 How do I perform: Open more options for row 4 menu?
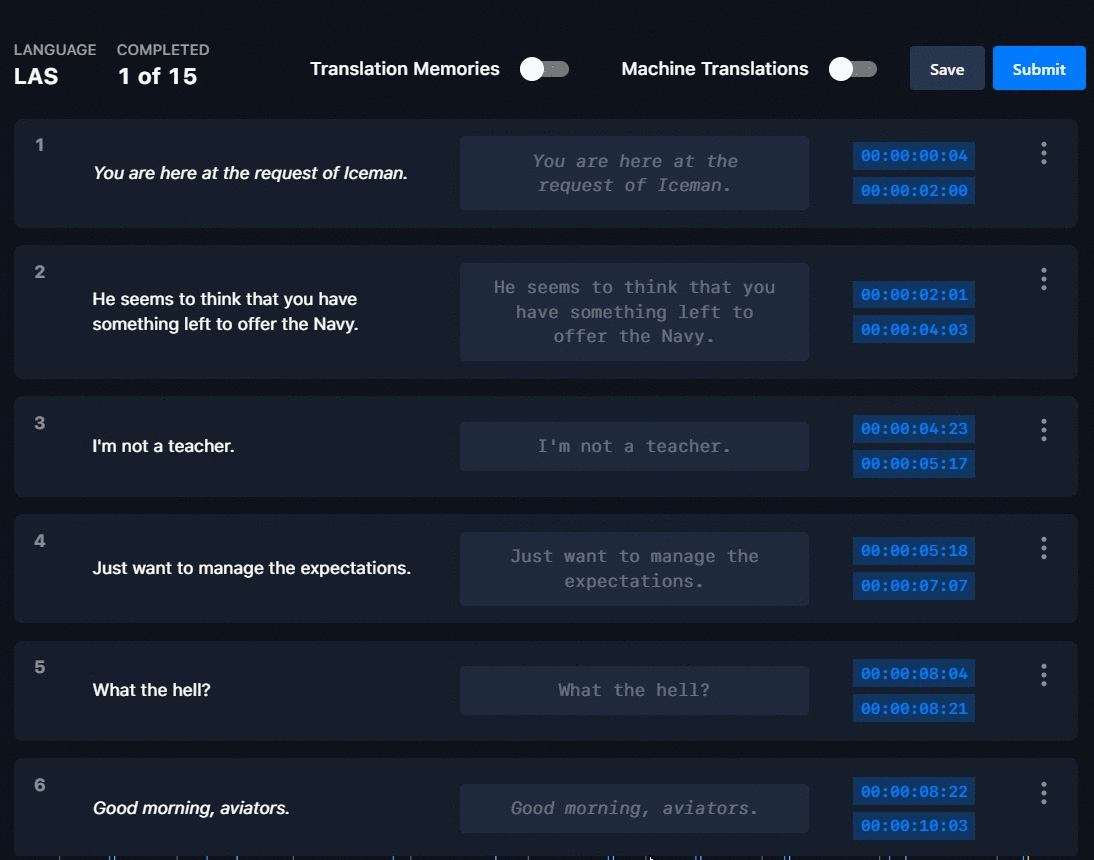point(1044,548)
